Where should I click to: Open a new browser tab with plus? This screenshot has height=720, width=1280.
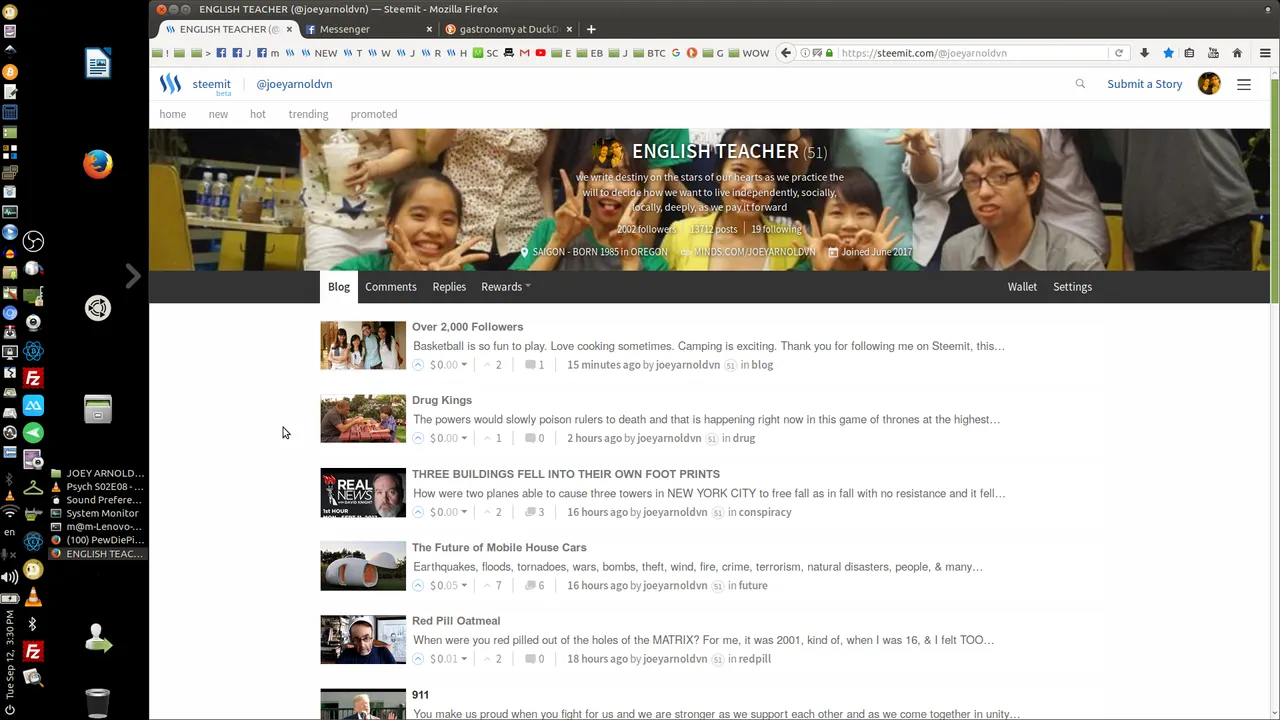point(591,29)
